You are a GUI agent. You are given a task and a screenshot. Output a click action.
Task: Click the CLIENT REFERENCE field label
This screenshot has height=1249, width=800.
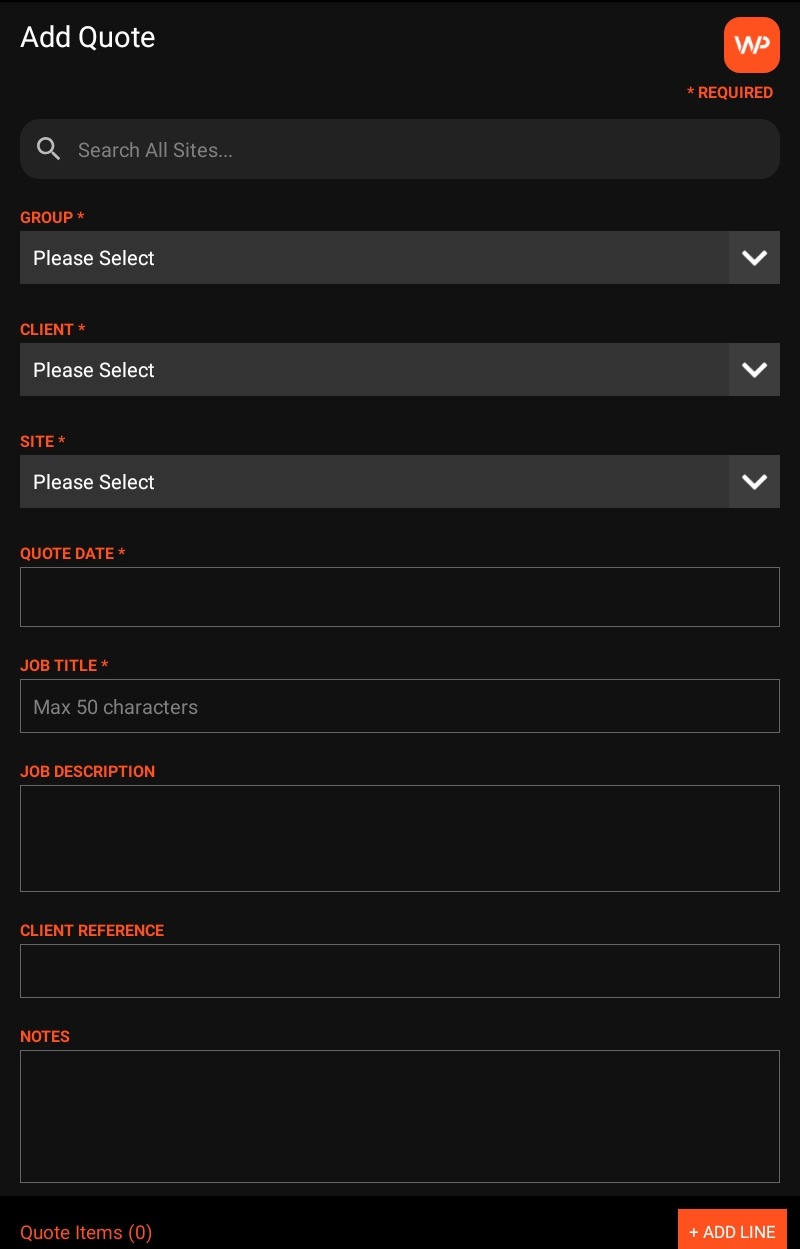pos(92,930)
